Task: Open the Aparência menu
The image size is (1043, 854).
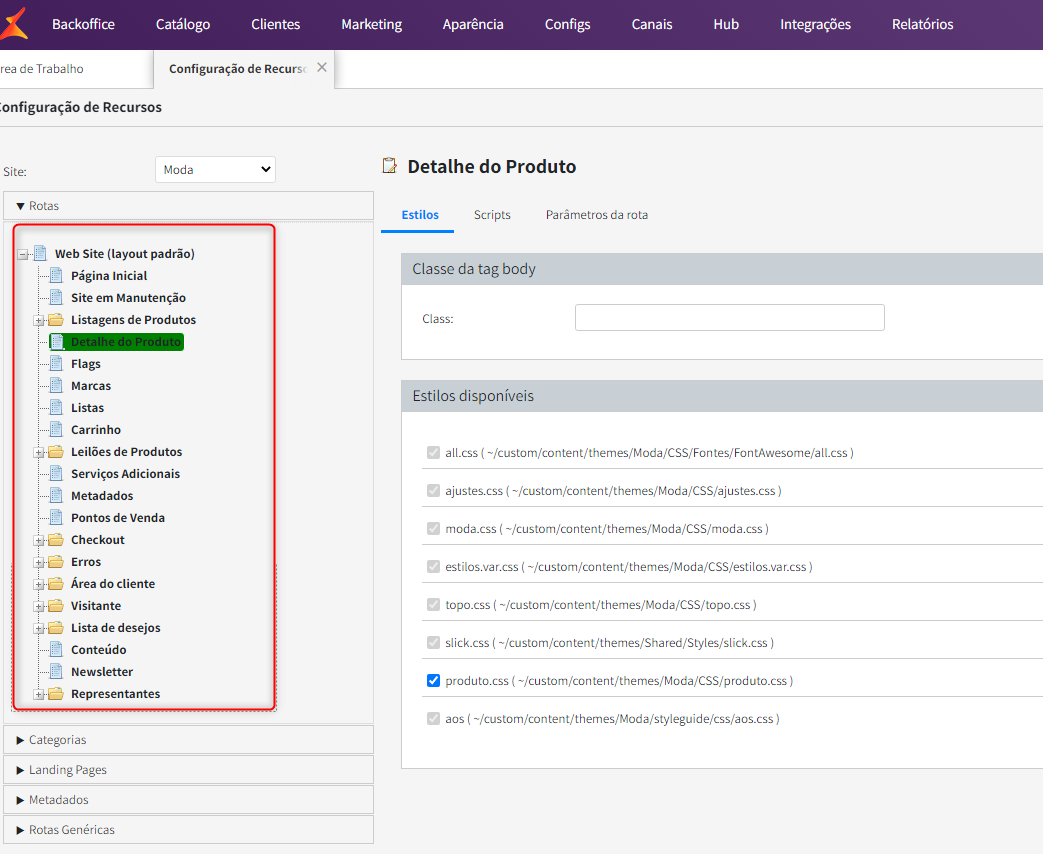Action: click(473, 24)
